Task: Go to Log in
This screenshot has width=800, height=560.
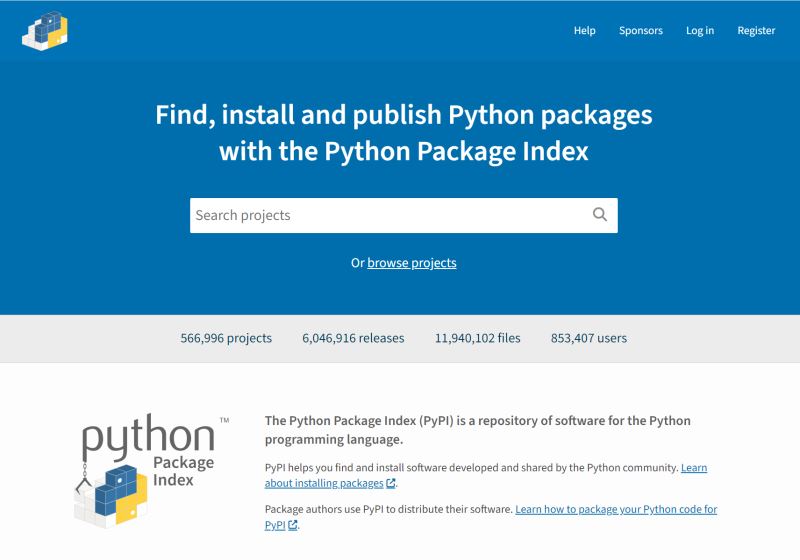Action: pos(700,31)
